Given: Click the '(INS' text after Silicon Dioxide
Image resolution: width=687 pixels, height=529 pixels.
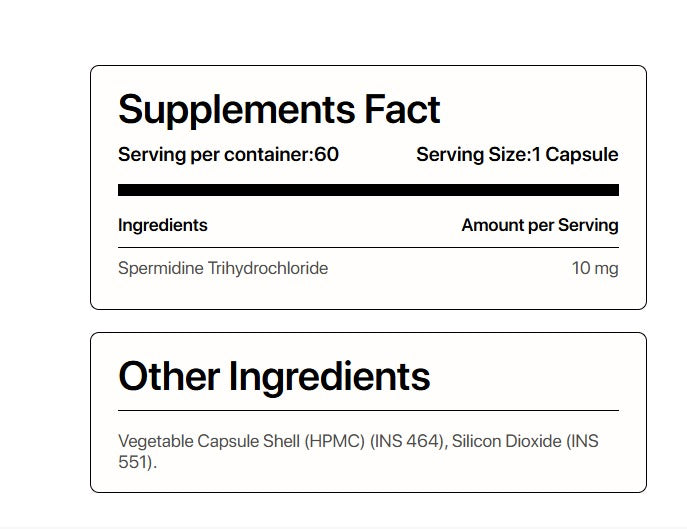Looking at the screenshot, I should pyautogui.click(x=583, y=441).
